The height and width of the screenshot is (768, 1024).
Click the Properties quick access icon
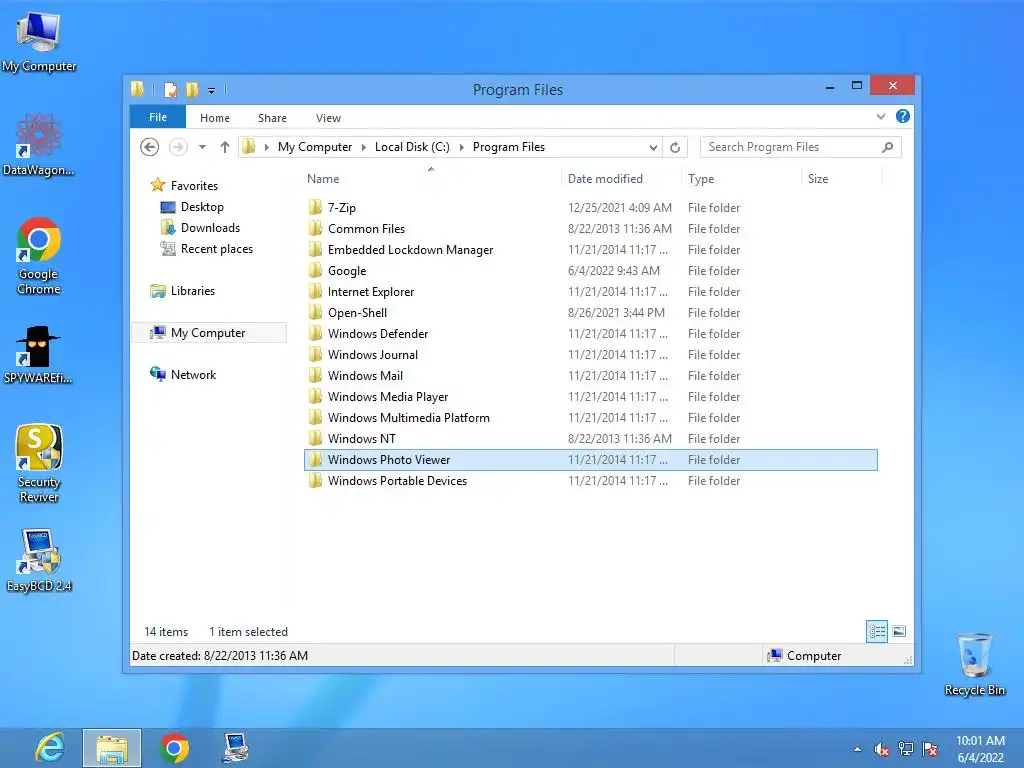(171, 90)
